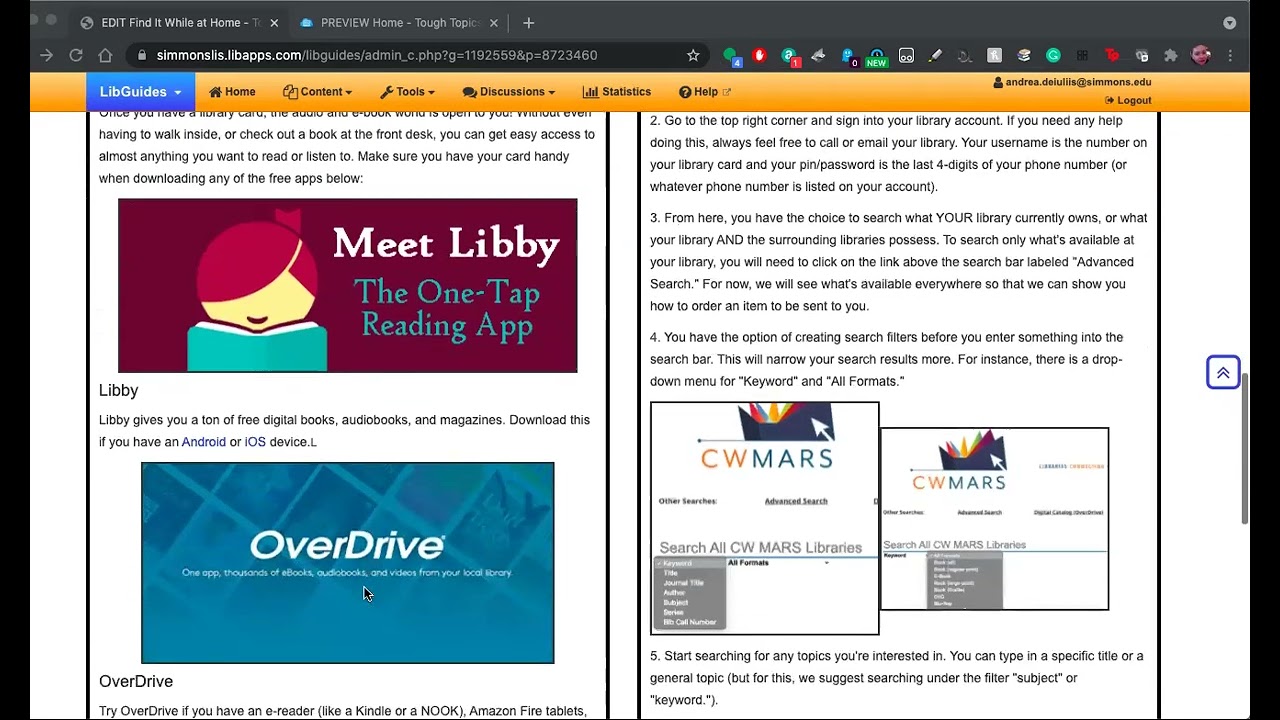Open a new browser tab
Viewport: 1280px width, 720px height.
point(529,23)
